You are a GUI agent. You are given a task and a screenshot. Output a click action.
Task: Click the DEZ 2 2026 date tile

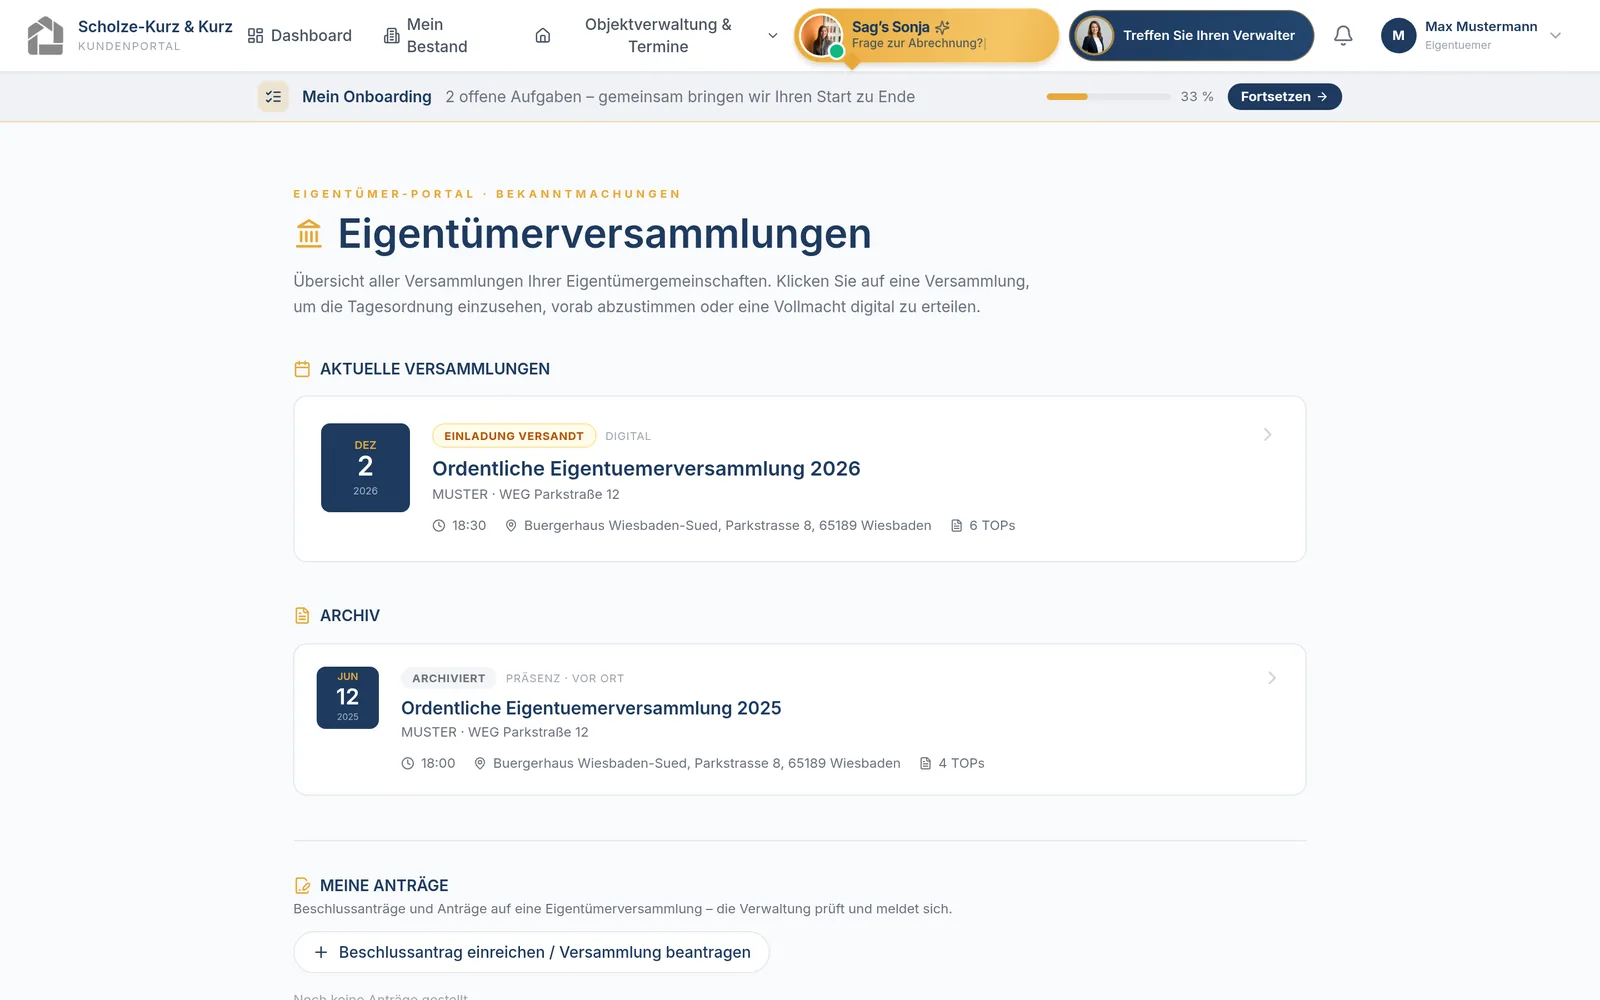365,467
